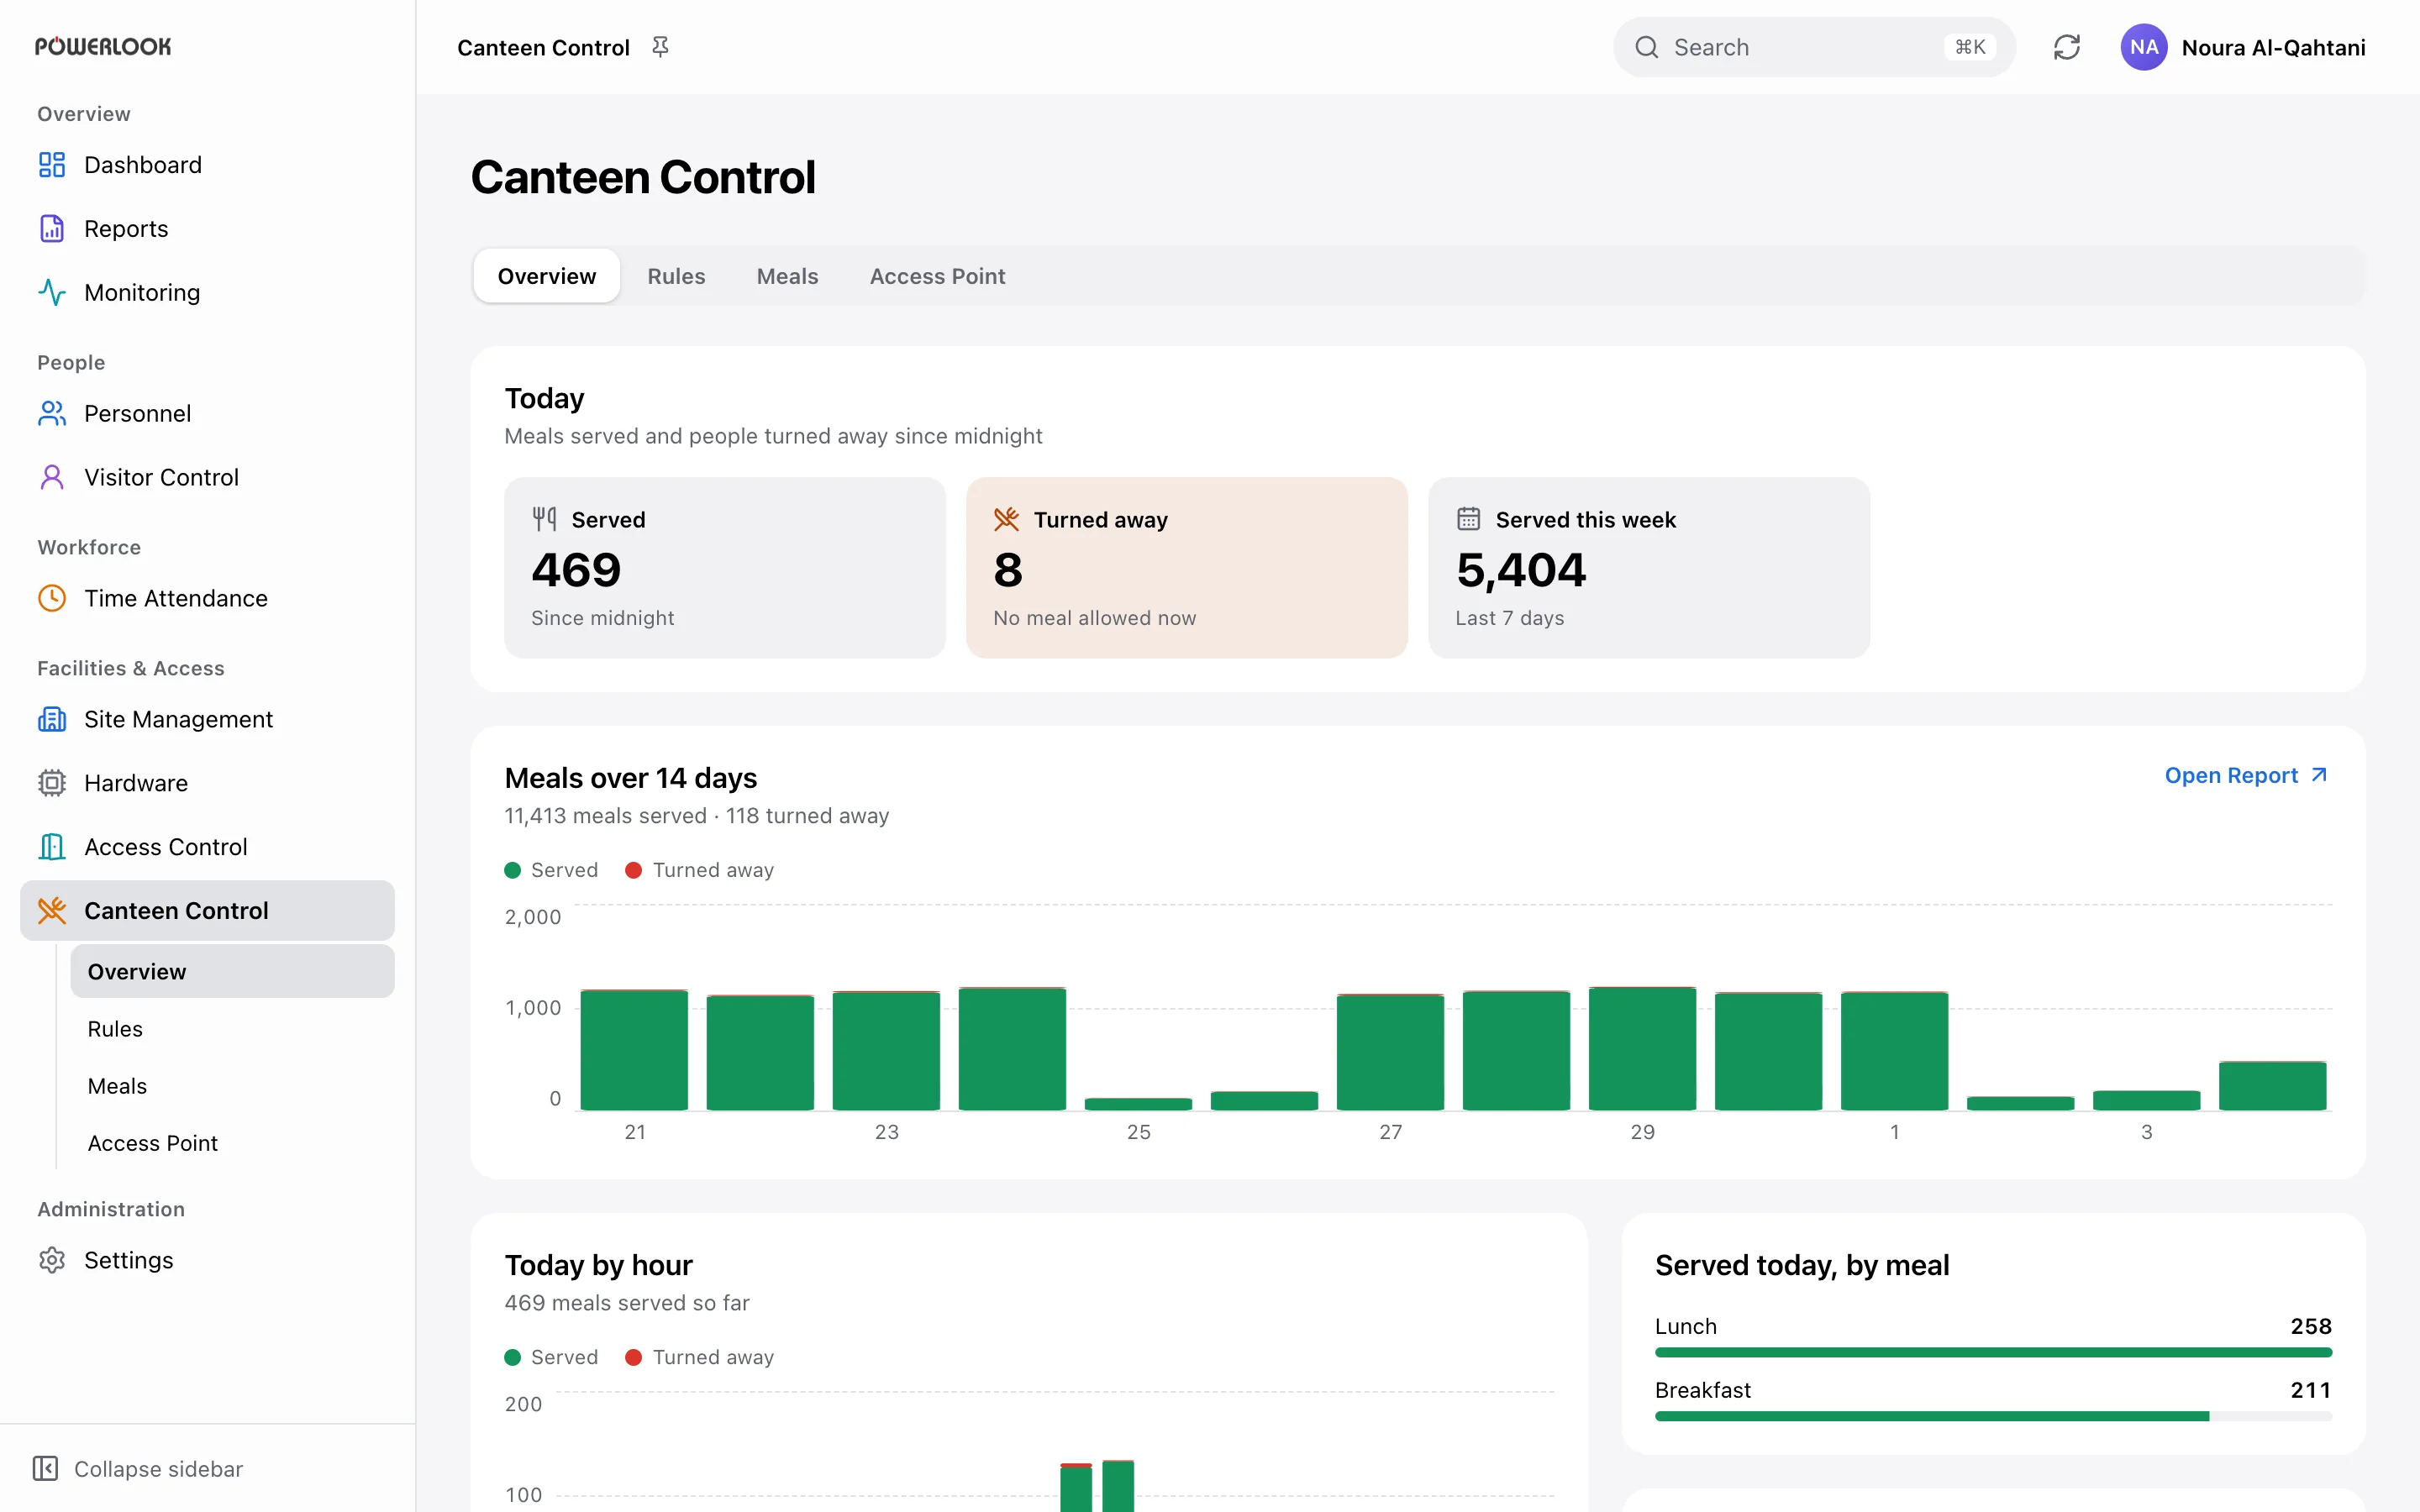The image size is (2420, 1512).
Task: Click the calendar icon on Served this week card
Action: click(x=1468, y=519)
